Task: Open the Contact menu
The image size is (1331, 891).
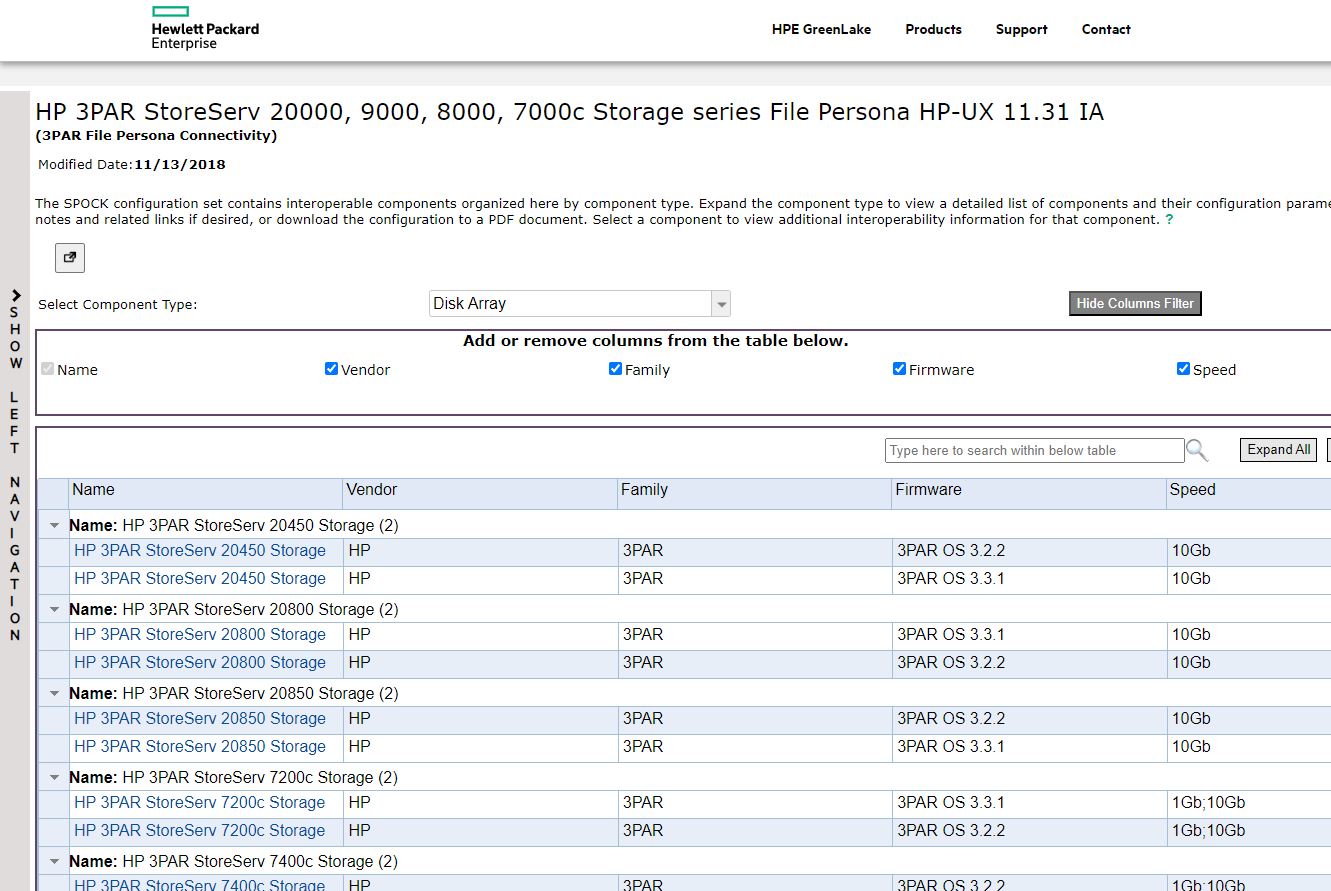Action: [1106, 30]
